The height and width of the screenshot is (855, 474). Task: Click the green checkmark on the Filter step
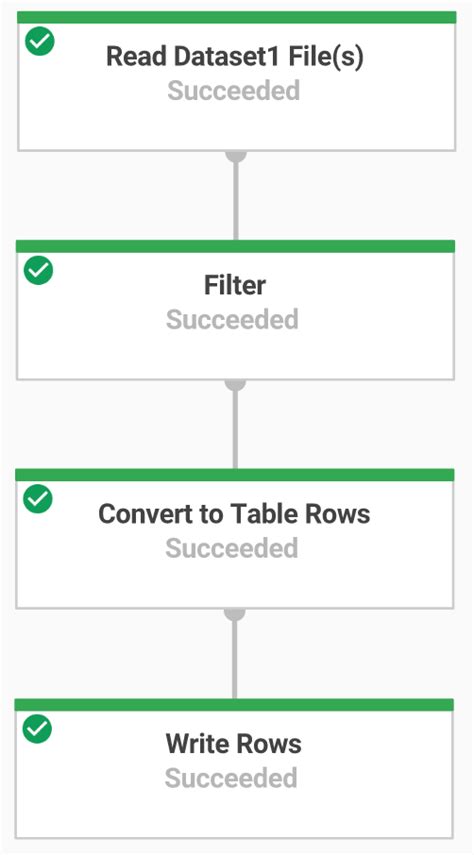[39, 271]
